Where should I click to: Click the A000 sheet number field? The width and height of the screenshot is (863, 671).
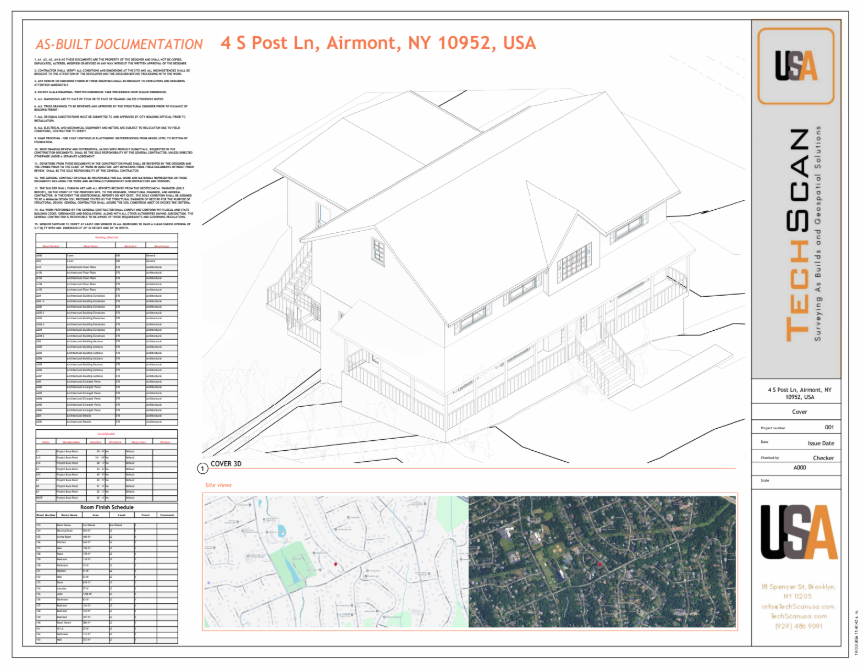pos(799,467)
